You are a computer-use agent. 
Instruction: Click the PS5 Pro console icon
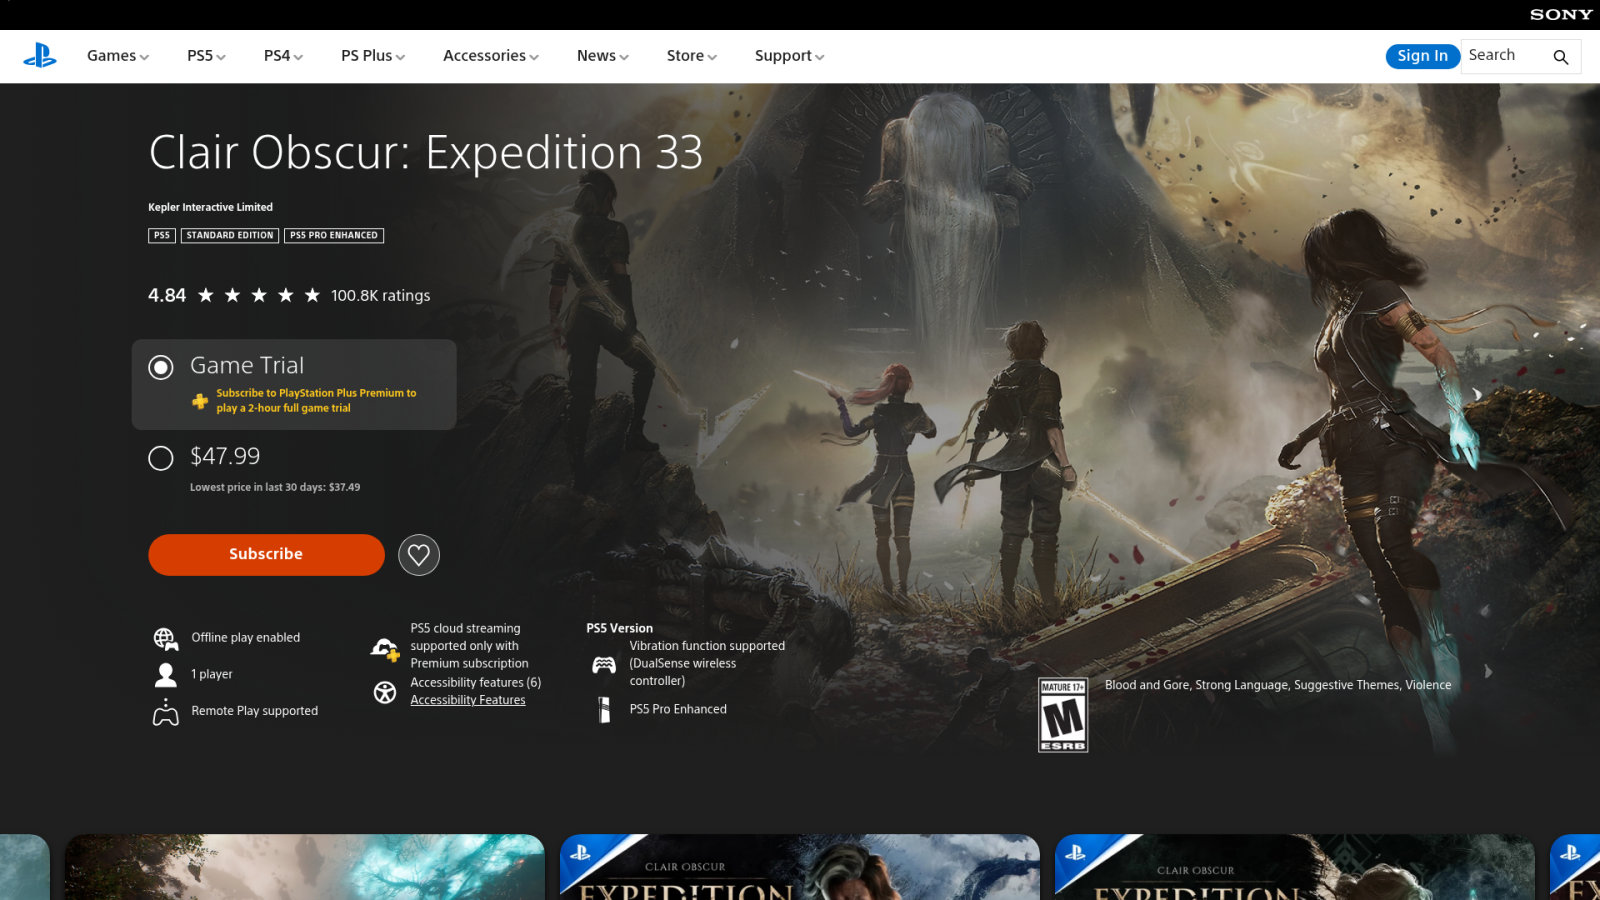click(x=604, y=710)
